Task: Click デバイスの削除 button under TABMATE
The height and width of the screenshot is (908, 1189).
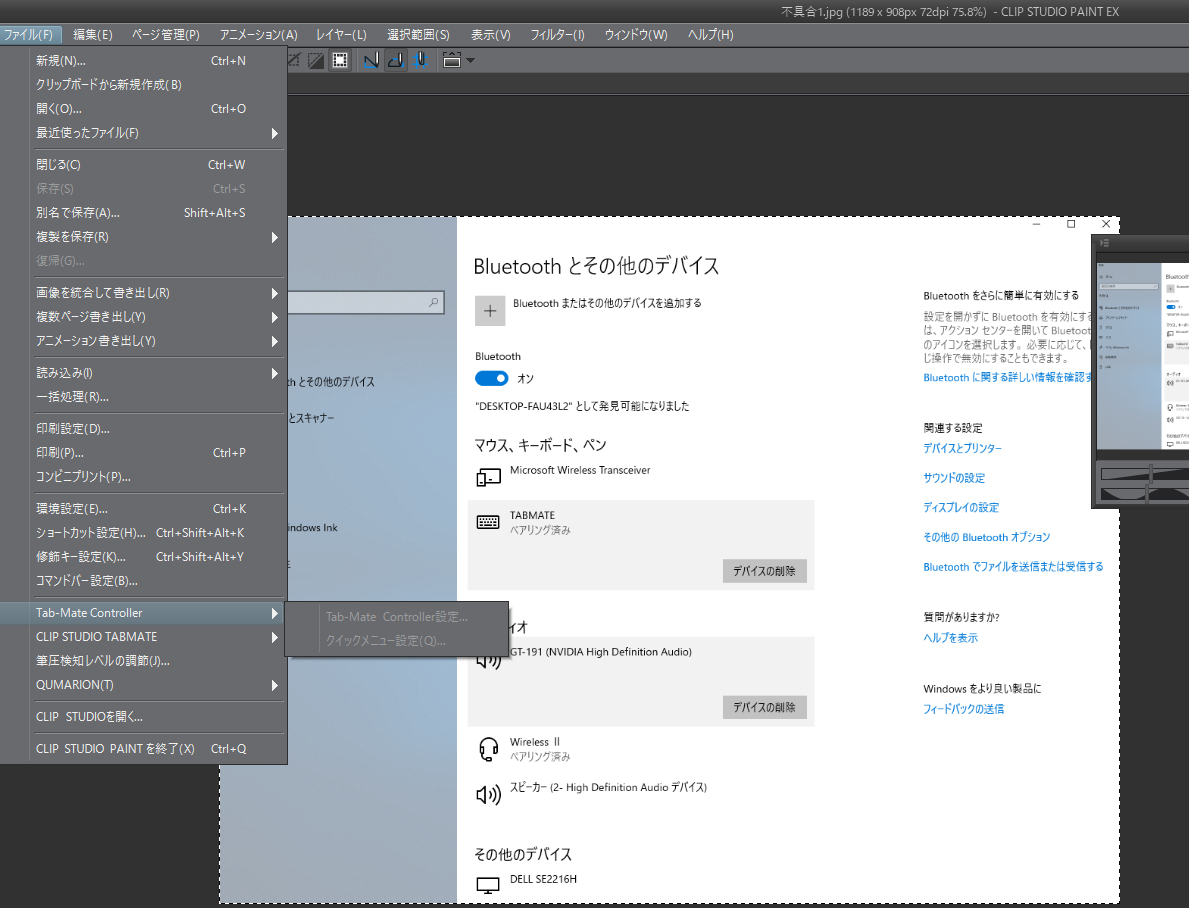Action: click(x=764, y=571)
